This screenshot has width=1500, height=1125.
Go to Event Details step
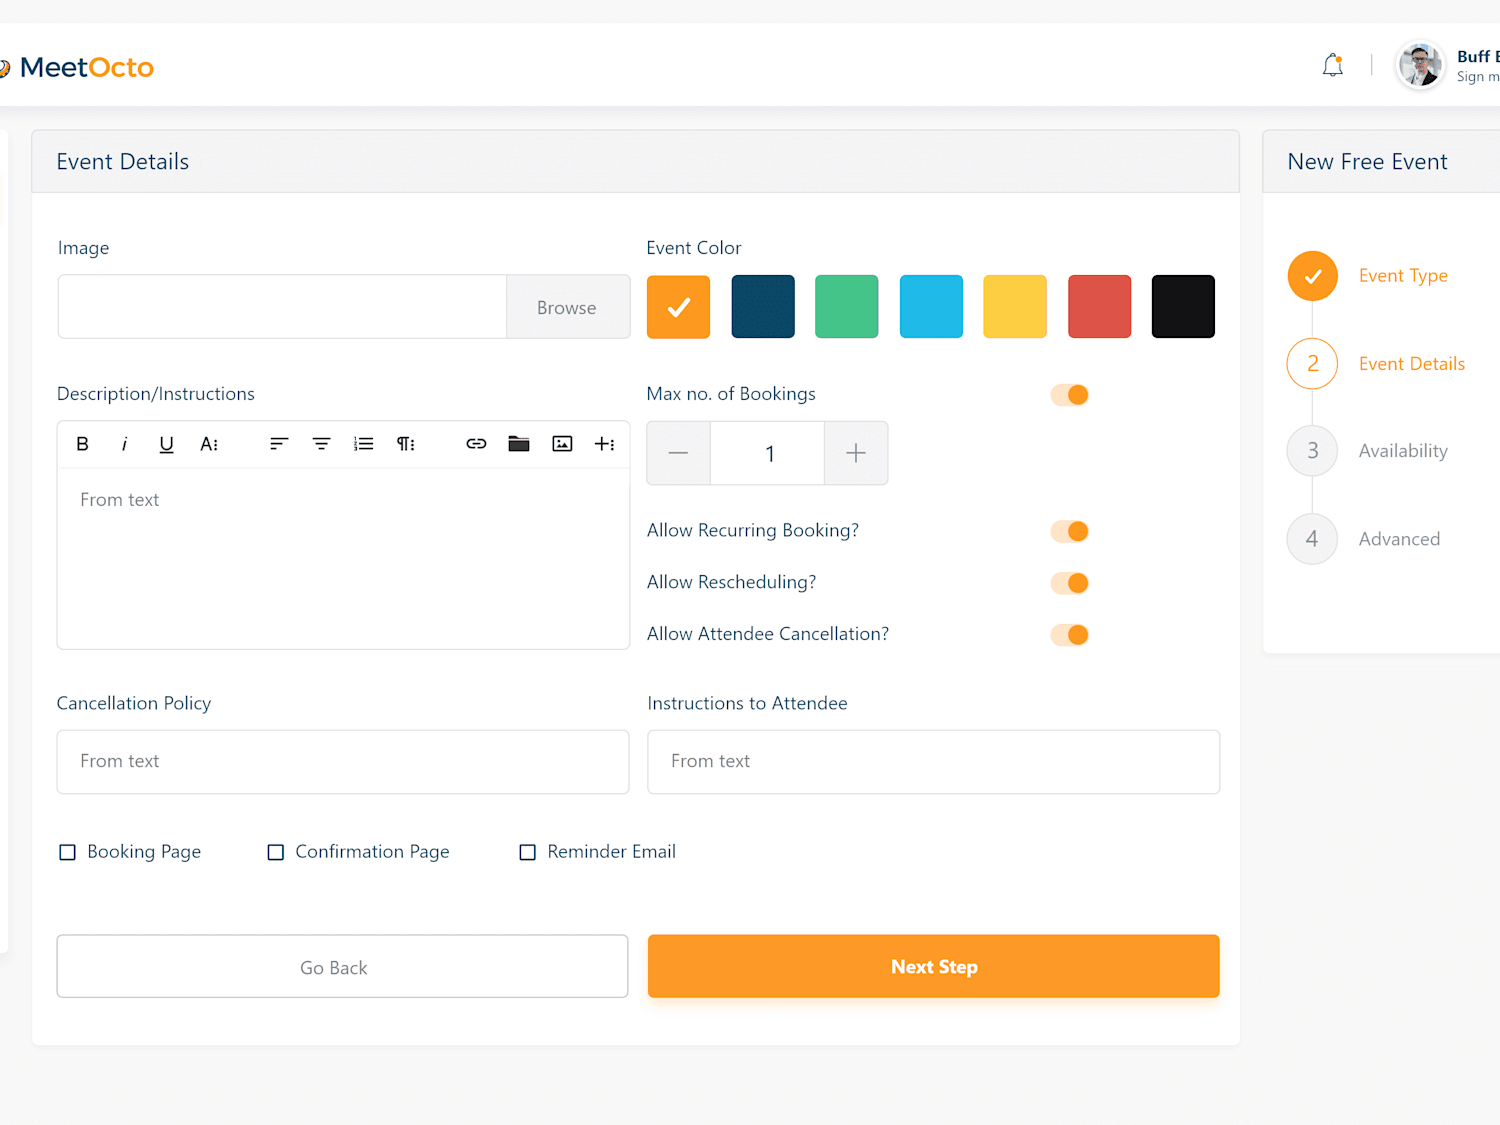(x=1411, y=364)
